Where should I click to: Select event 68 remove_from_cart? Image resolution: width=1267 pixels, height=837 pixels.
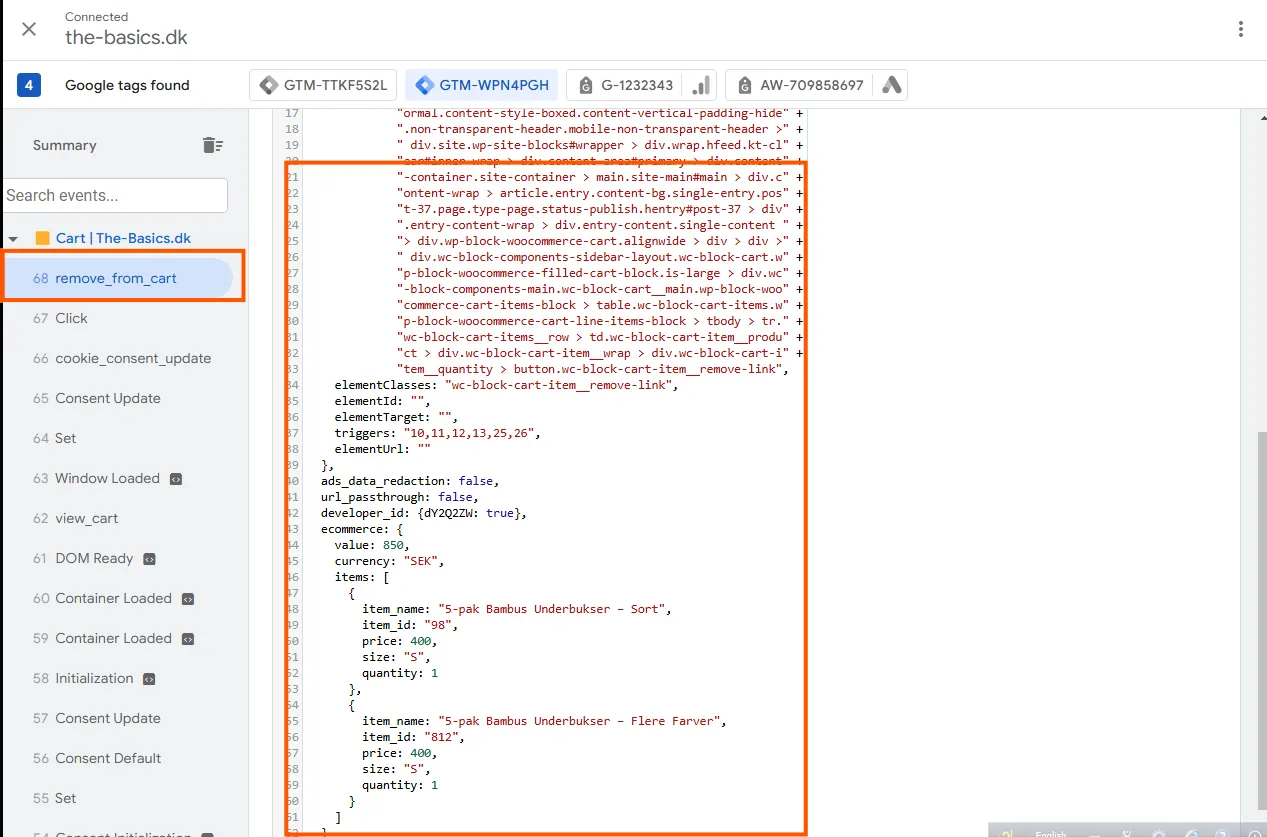pos(118,279)
